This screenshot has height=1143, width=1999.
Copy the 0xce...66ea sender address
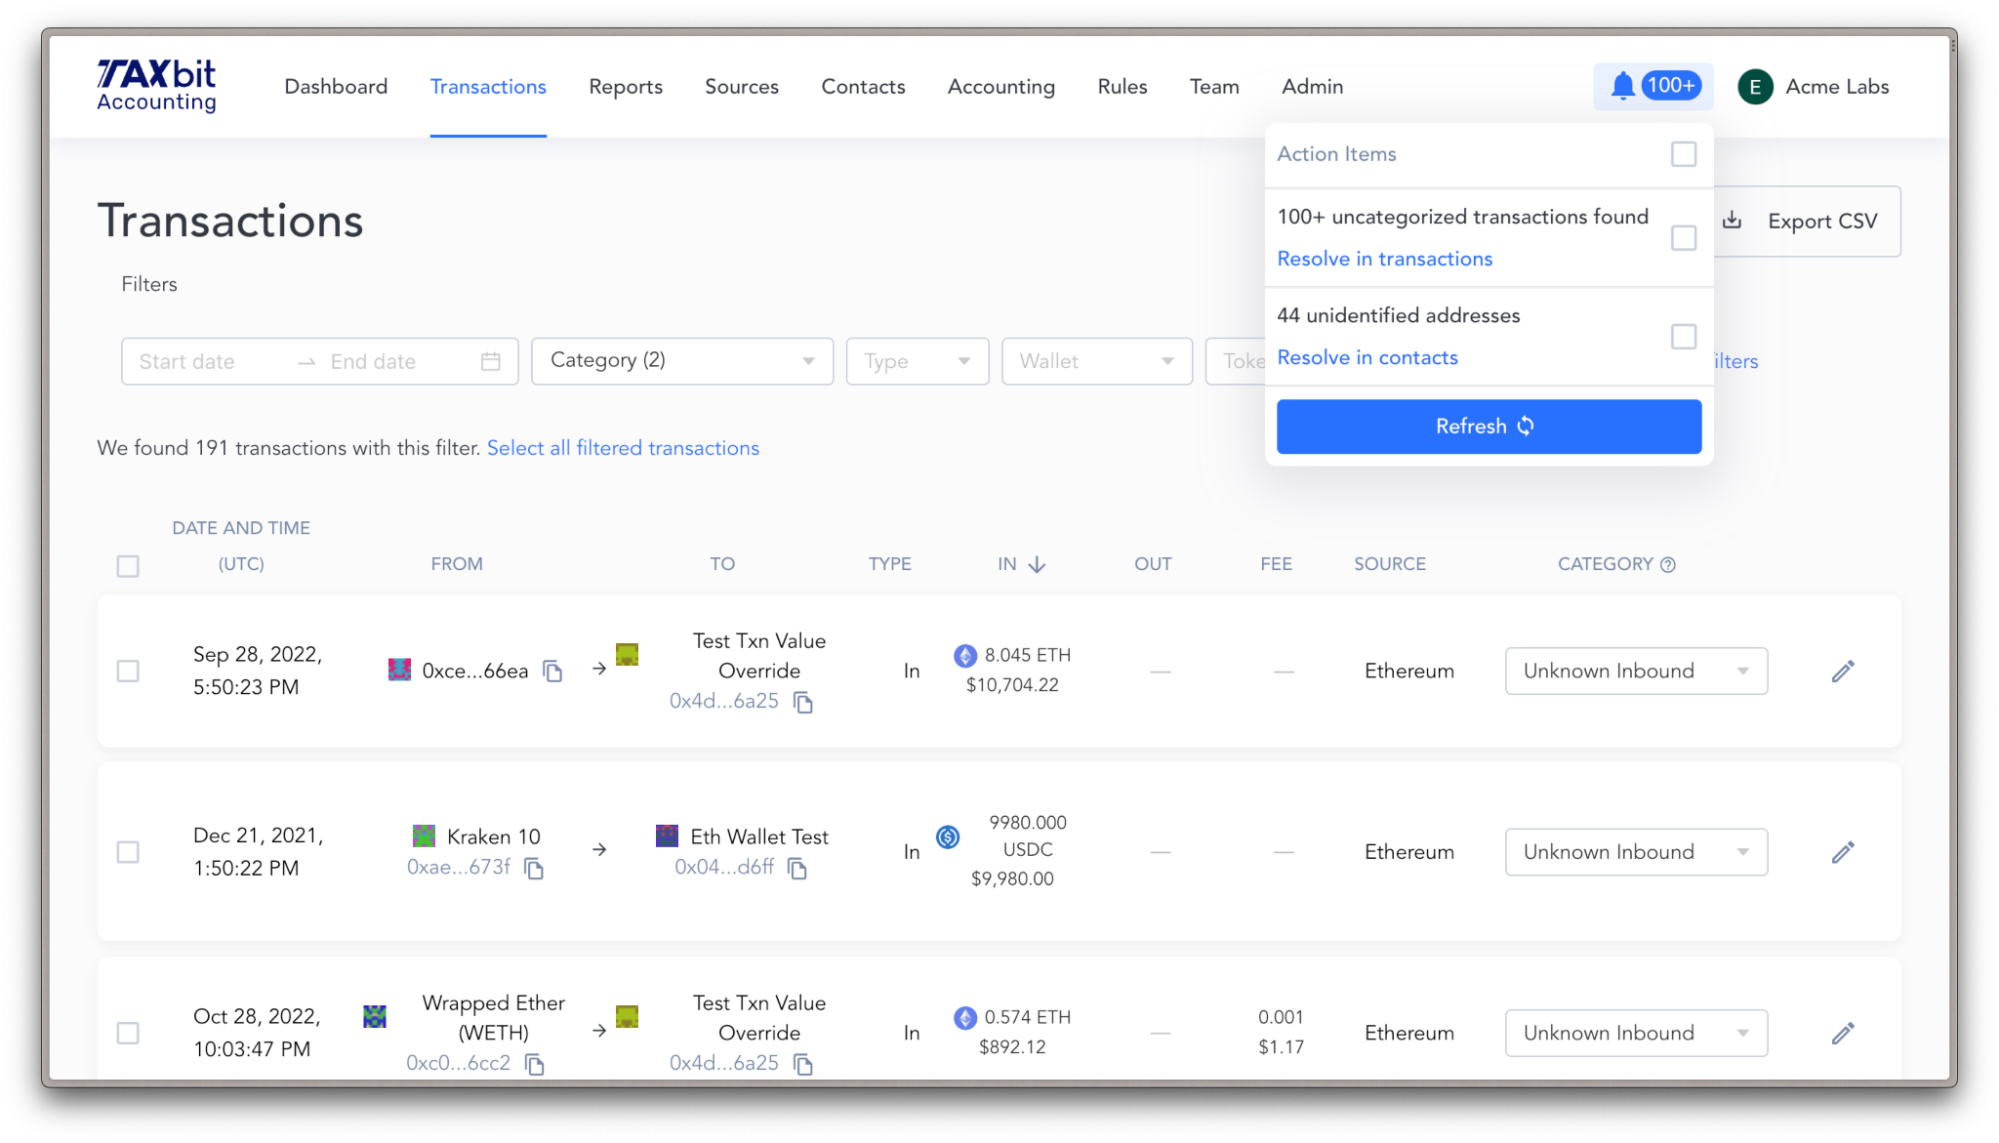pos(552,671)
